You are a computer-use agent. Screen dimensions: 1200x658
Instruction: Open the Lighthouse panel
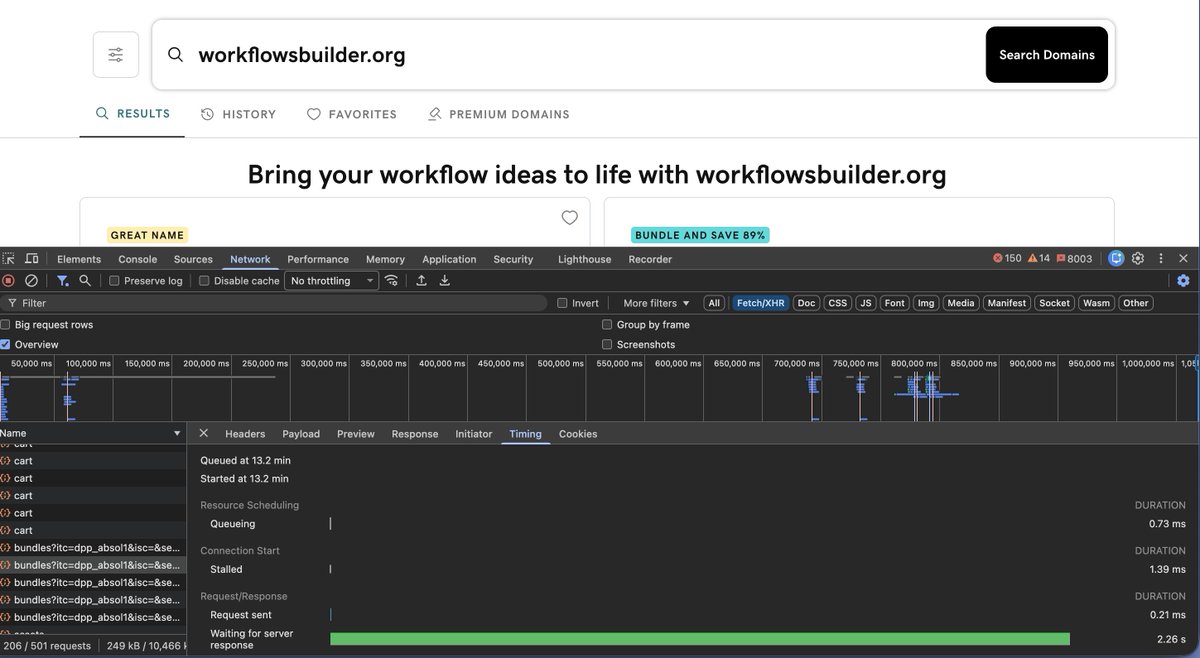point(584,259)
